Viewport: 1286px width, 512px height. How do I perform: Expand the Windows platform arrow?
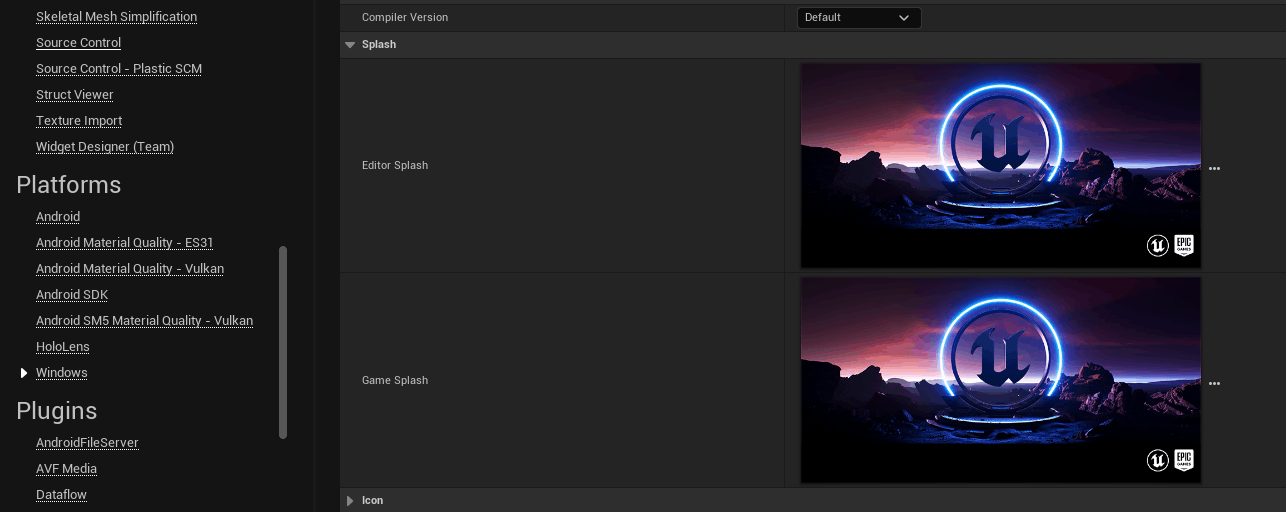(x=24, y=373)
